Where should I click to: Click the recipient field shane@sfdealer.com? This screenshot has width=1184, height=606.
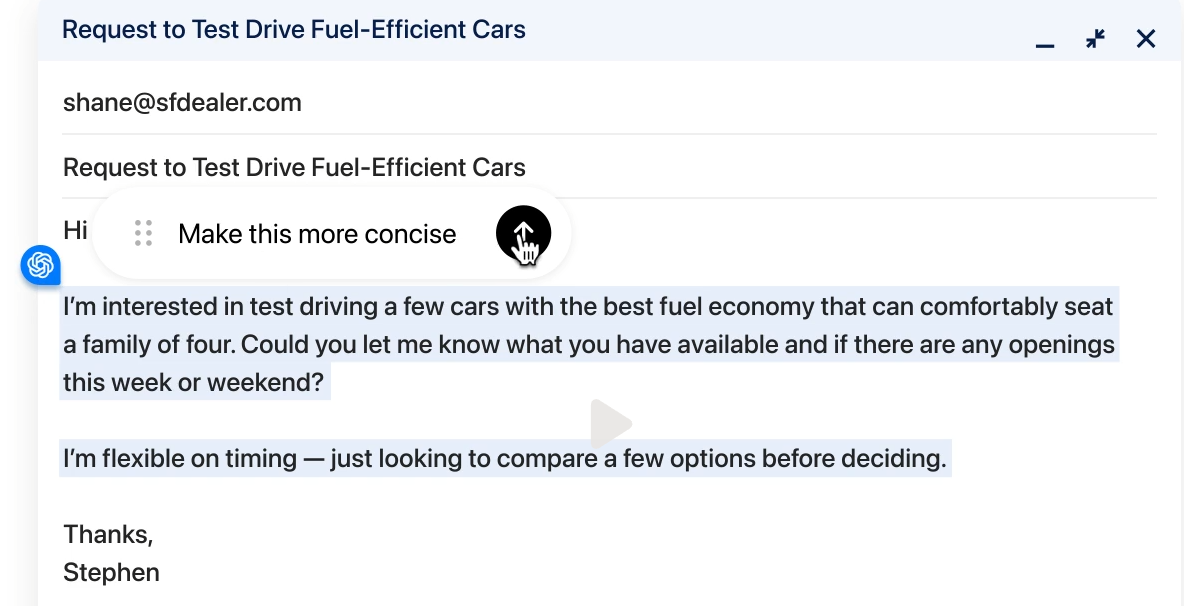tap(182, 103)
